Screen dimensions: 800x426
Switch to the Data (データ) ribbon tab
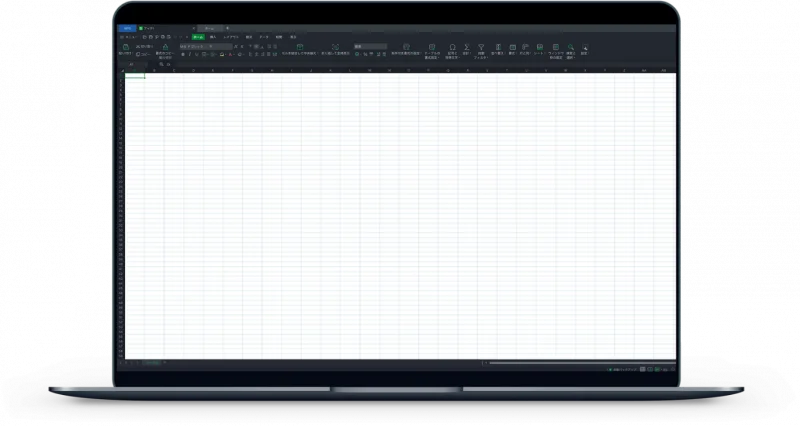click(264, 37)
